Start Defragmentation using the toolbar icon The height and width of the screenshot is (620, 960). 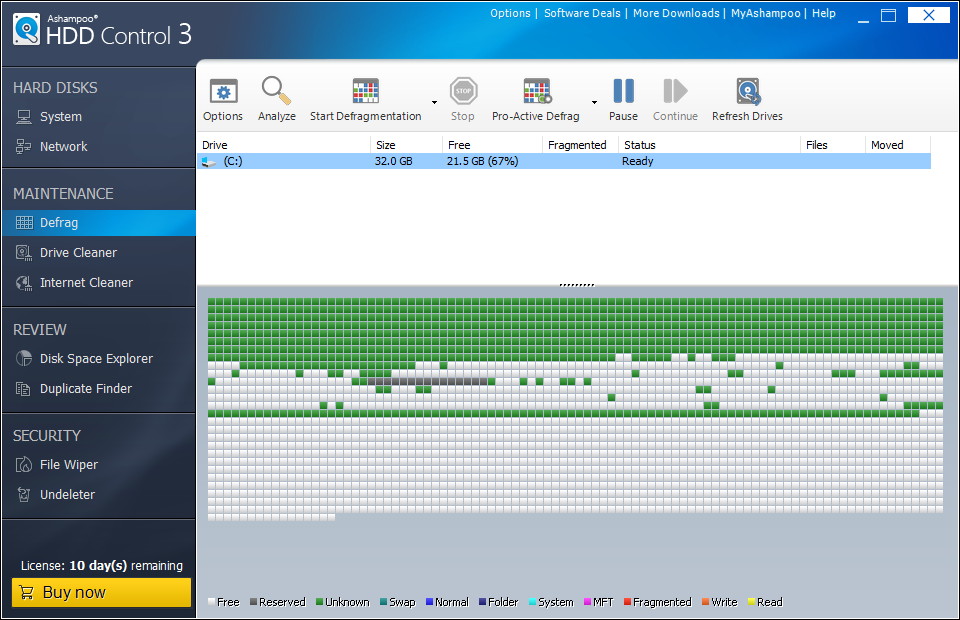pos(366,91)
